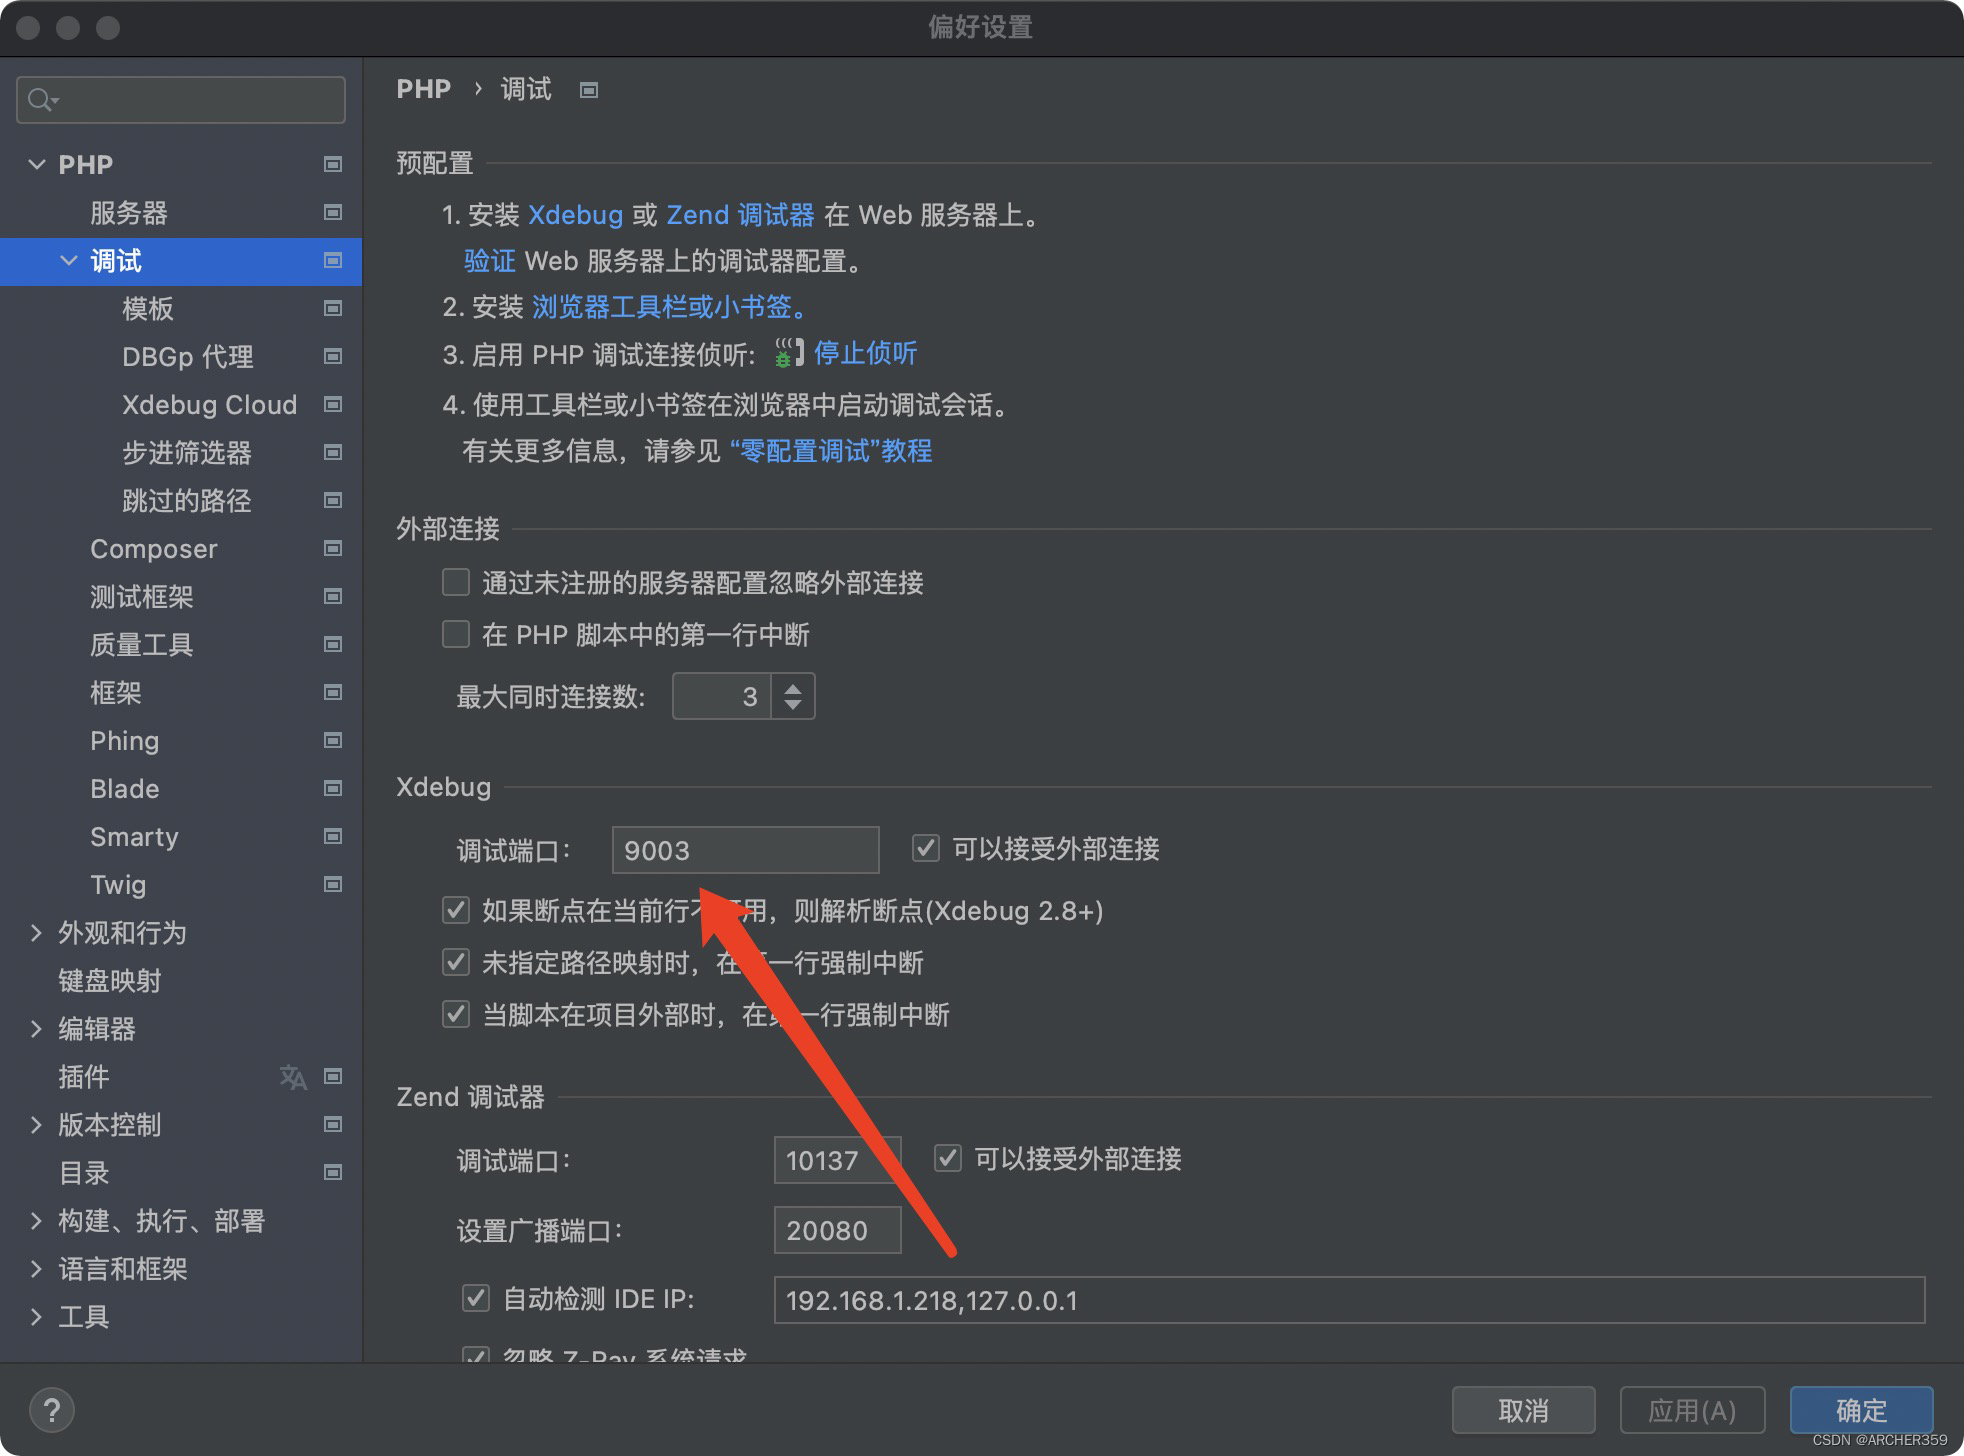
Task: Uncheck Xdebug 可以接受外部连接 checkbox
Action: tap(926, 848)
